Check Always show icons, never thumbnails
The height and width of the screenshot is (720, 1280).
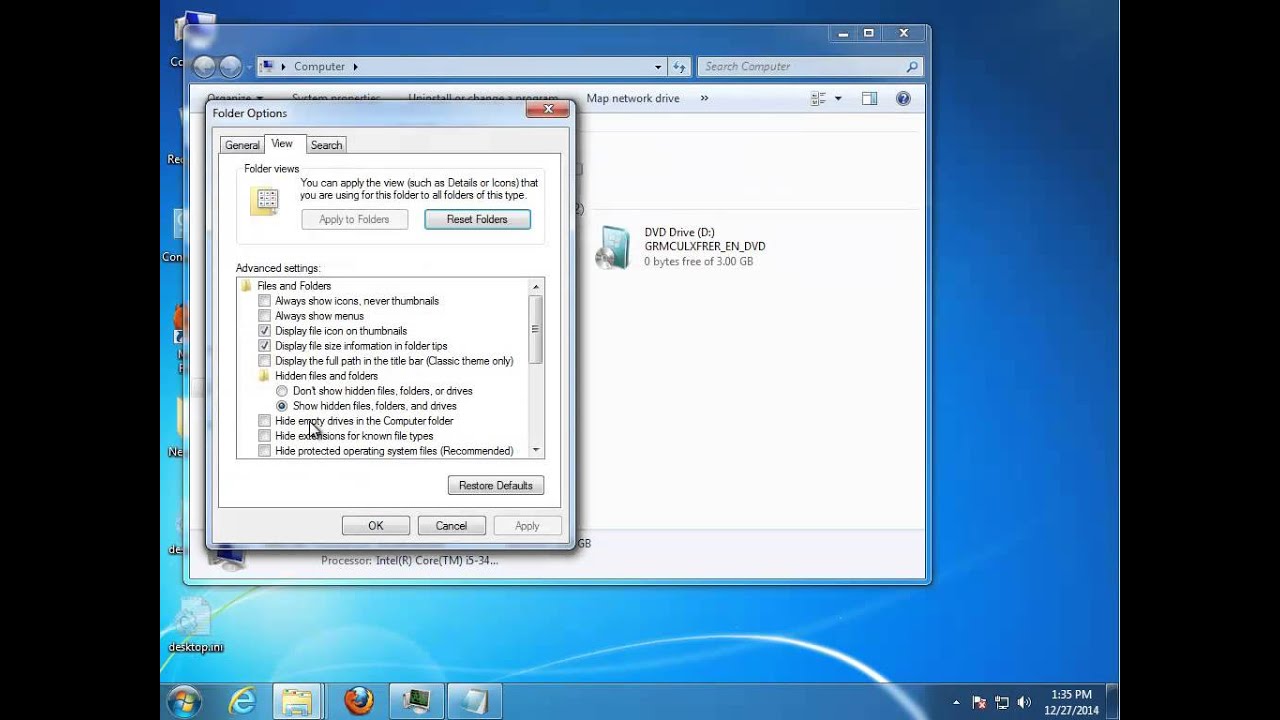pyautogui.click(x=265, y=301)
